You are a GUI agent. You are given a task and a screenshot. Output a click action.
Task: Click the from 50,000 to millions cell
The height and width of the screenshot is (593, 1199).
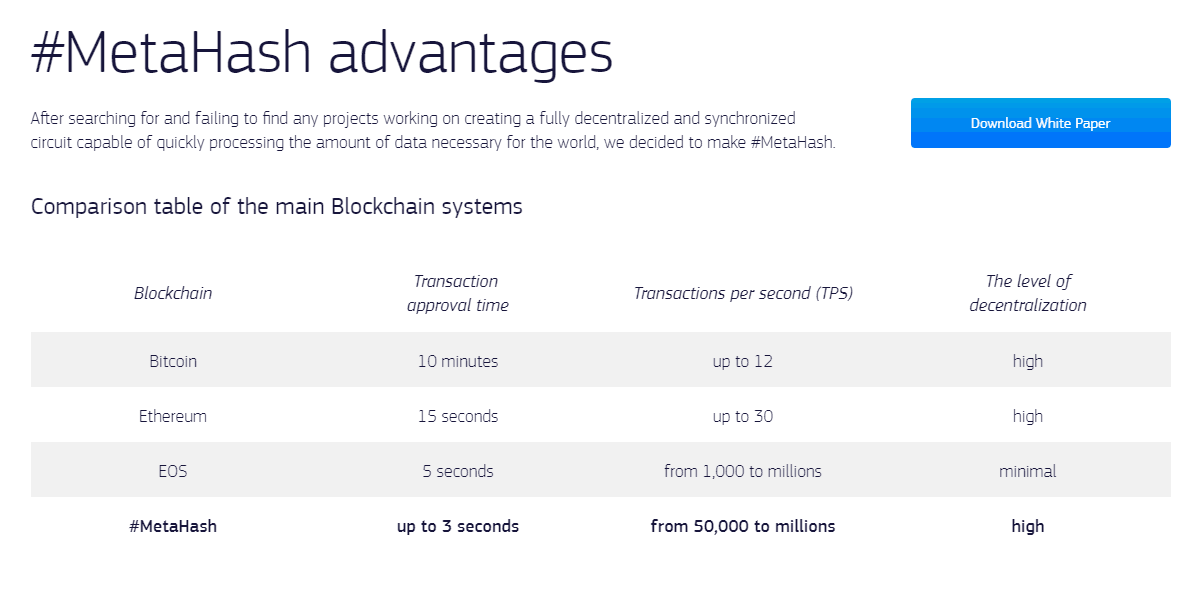point(742,526)
